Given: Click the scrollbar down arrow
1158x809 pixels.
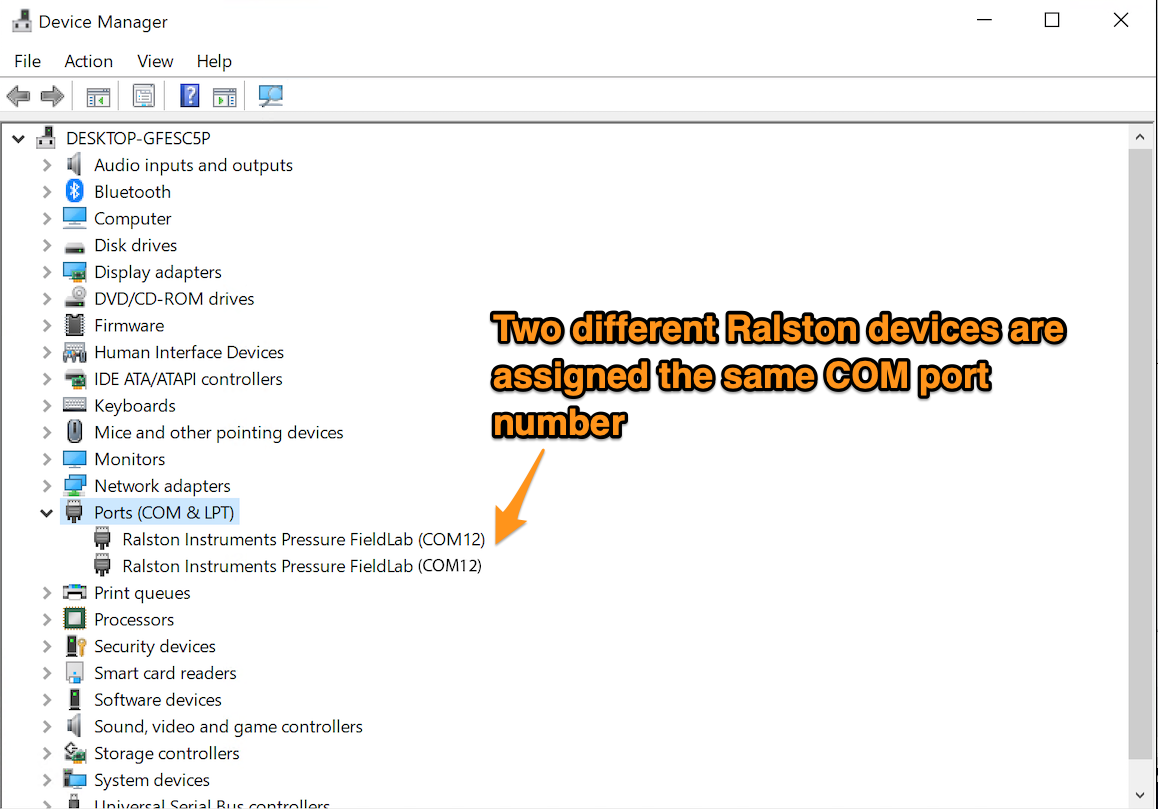Looking at the screenshot, I should (x=1140, y=795).
